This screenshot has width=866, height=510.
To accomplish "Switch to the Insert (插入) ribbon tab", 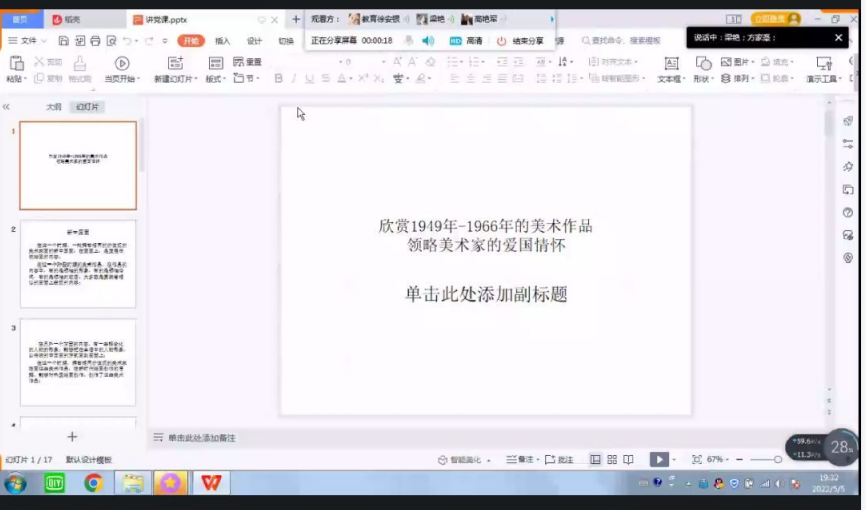I will click(222, 41).
